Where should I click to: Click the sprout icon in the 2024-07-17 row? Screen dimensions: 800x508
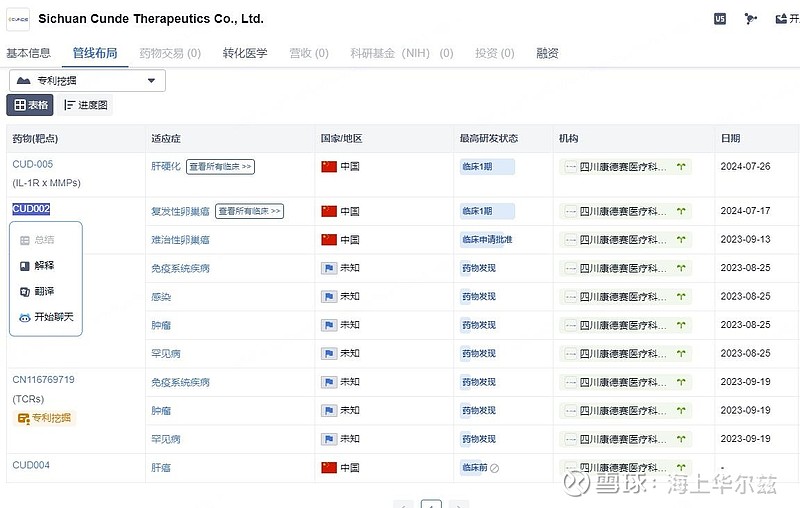681,211
